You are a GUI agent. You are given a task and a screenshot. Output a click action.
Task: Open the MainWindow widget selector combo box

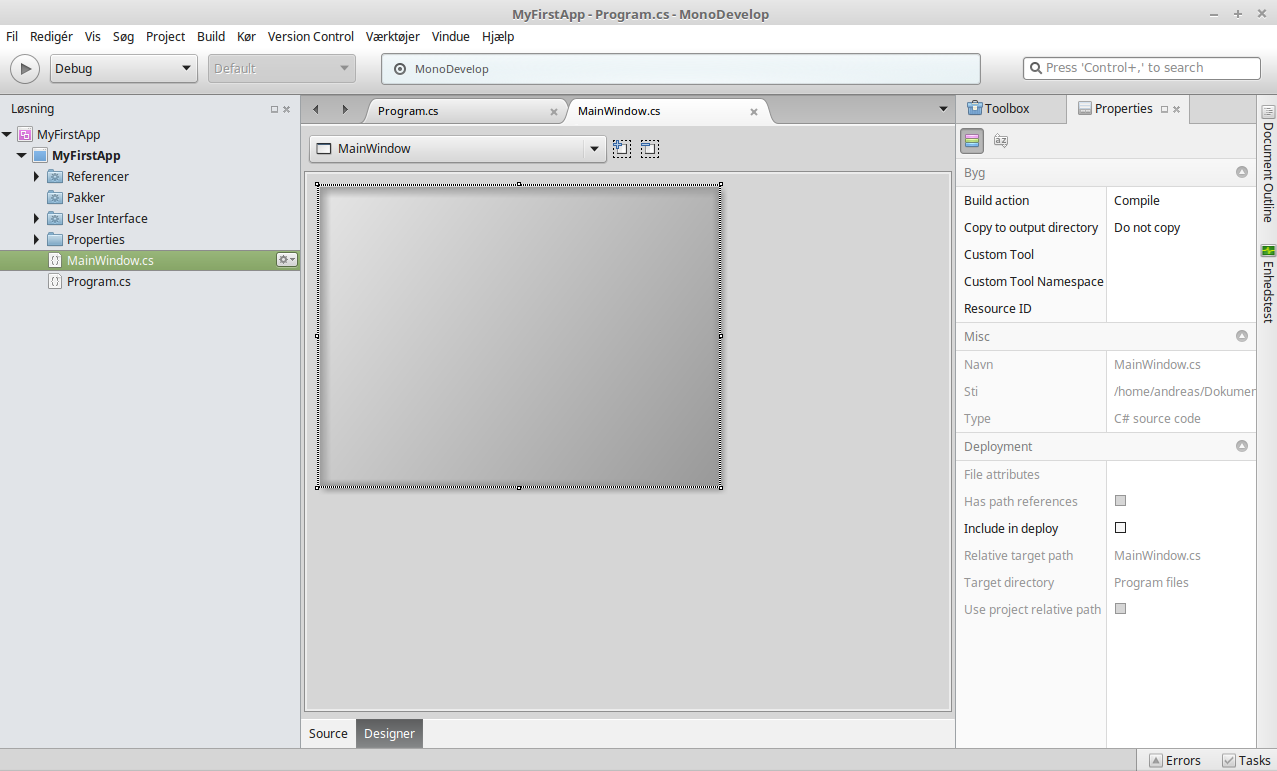coord(458,149)
